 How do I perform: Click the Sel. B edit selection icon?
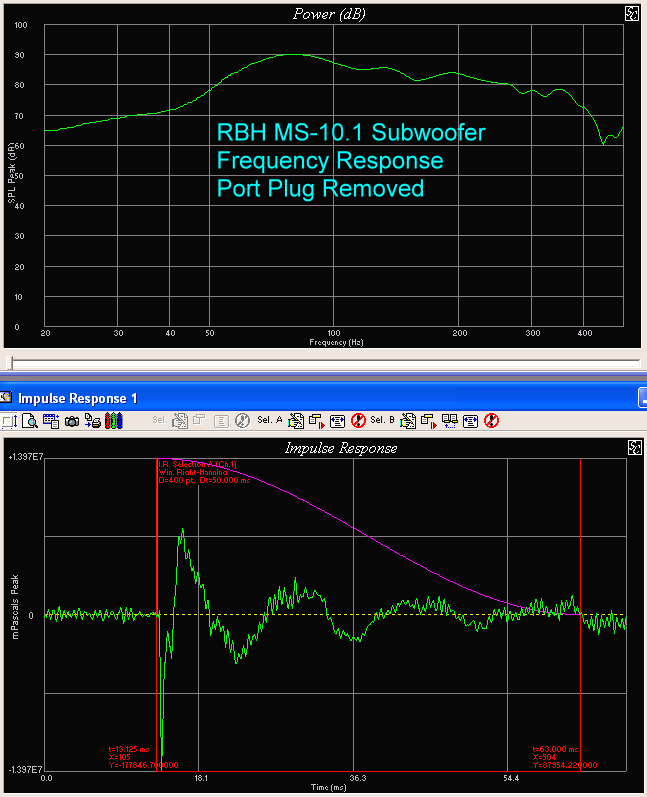click(408, 421)
